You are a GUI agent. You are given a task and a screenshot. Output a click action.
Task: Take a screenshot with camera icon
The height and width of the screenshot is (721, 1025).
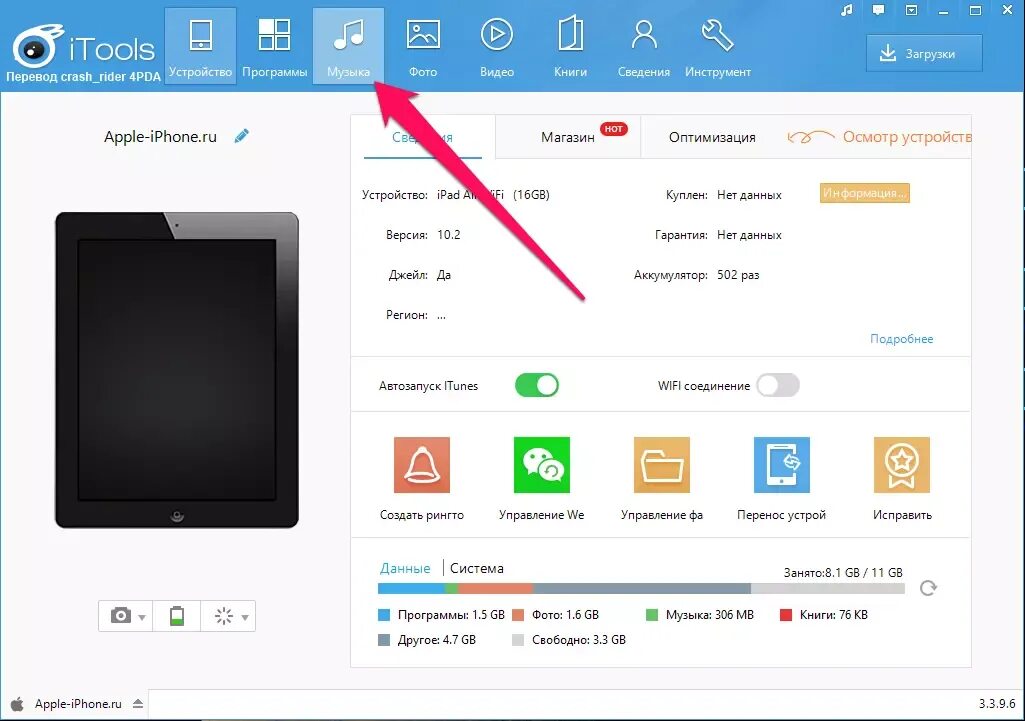coord(120,616)
